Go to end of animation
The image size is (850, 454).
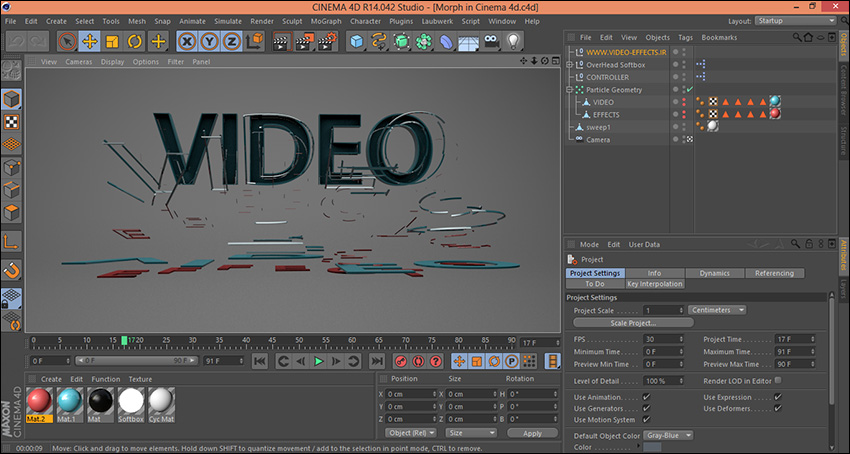tap(377, 361)
